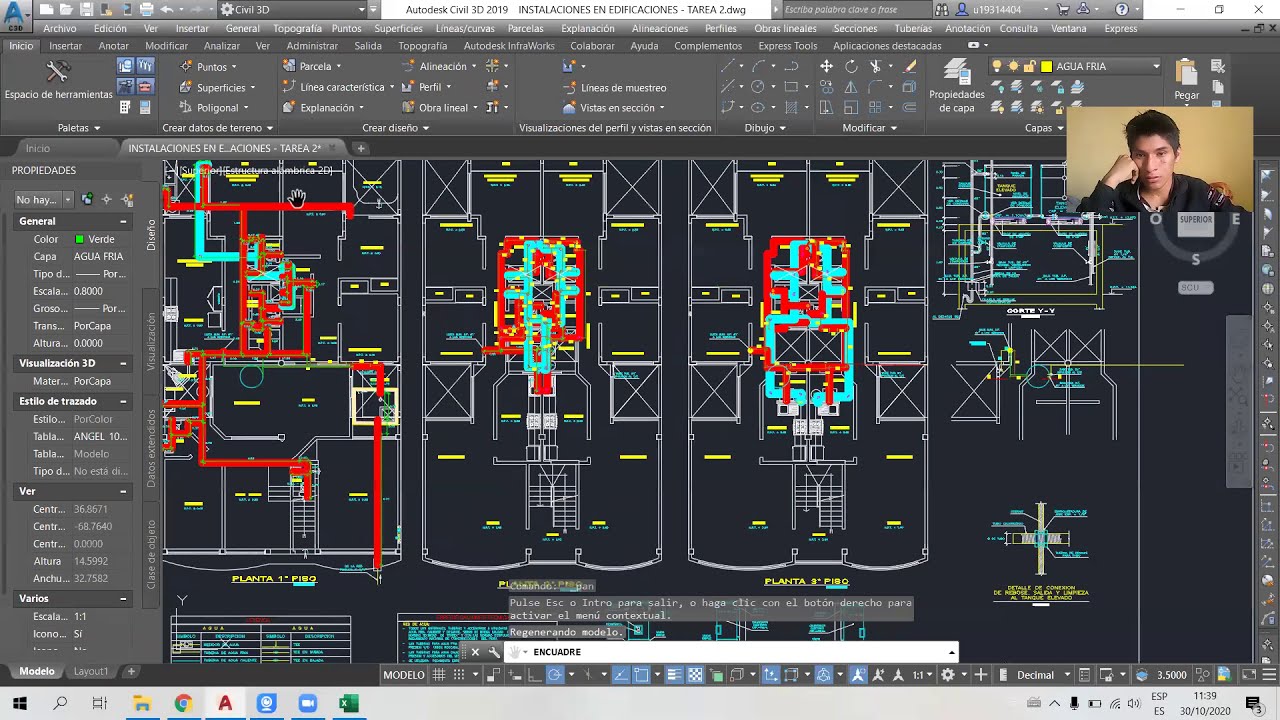The width and height of the screenshot is (1280, 720).
Task: Click the ENCUADRE command line input
Action: (733, 652)
